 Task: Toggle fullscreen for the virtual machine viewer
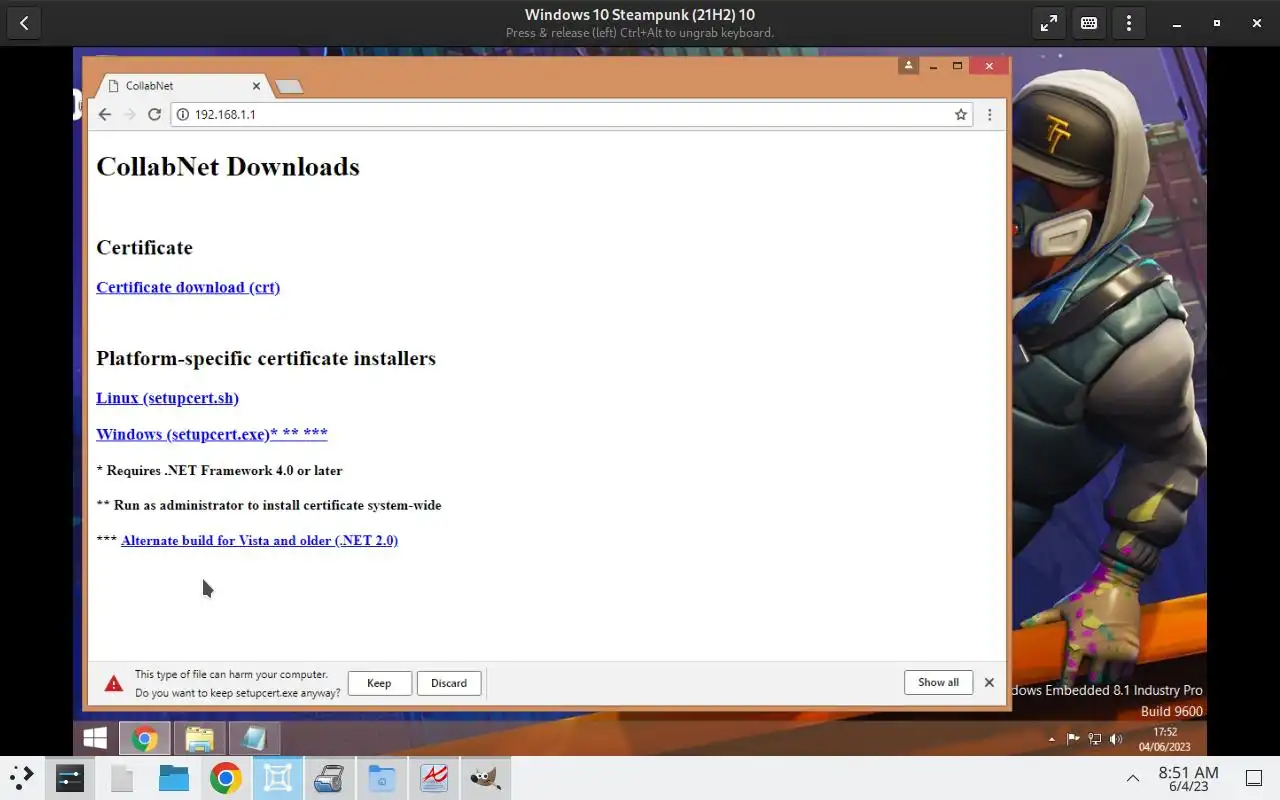[x=1049, y=23]
